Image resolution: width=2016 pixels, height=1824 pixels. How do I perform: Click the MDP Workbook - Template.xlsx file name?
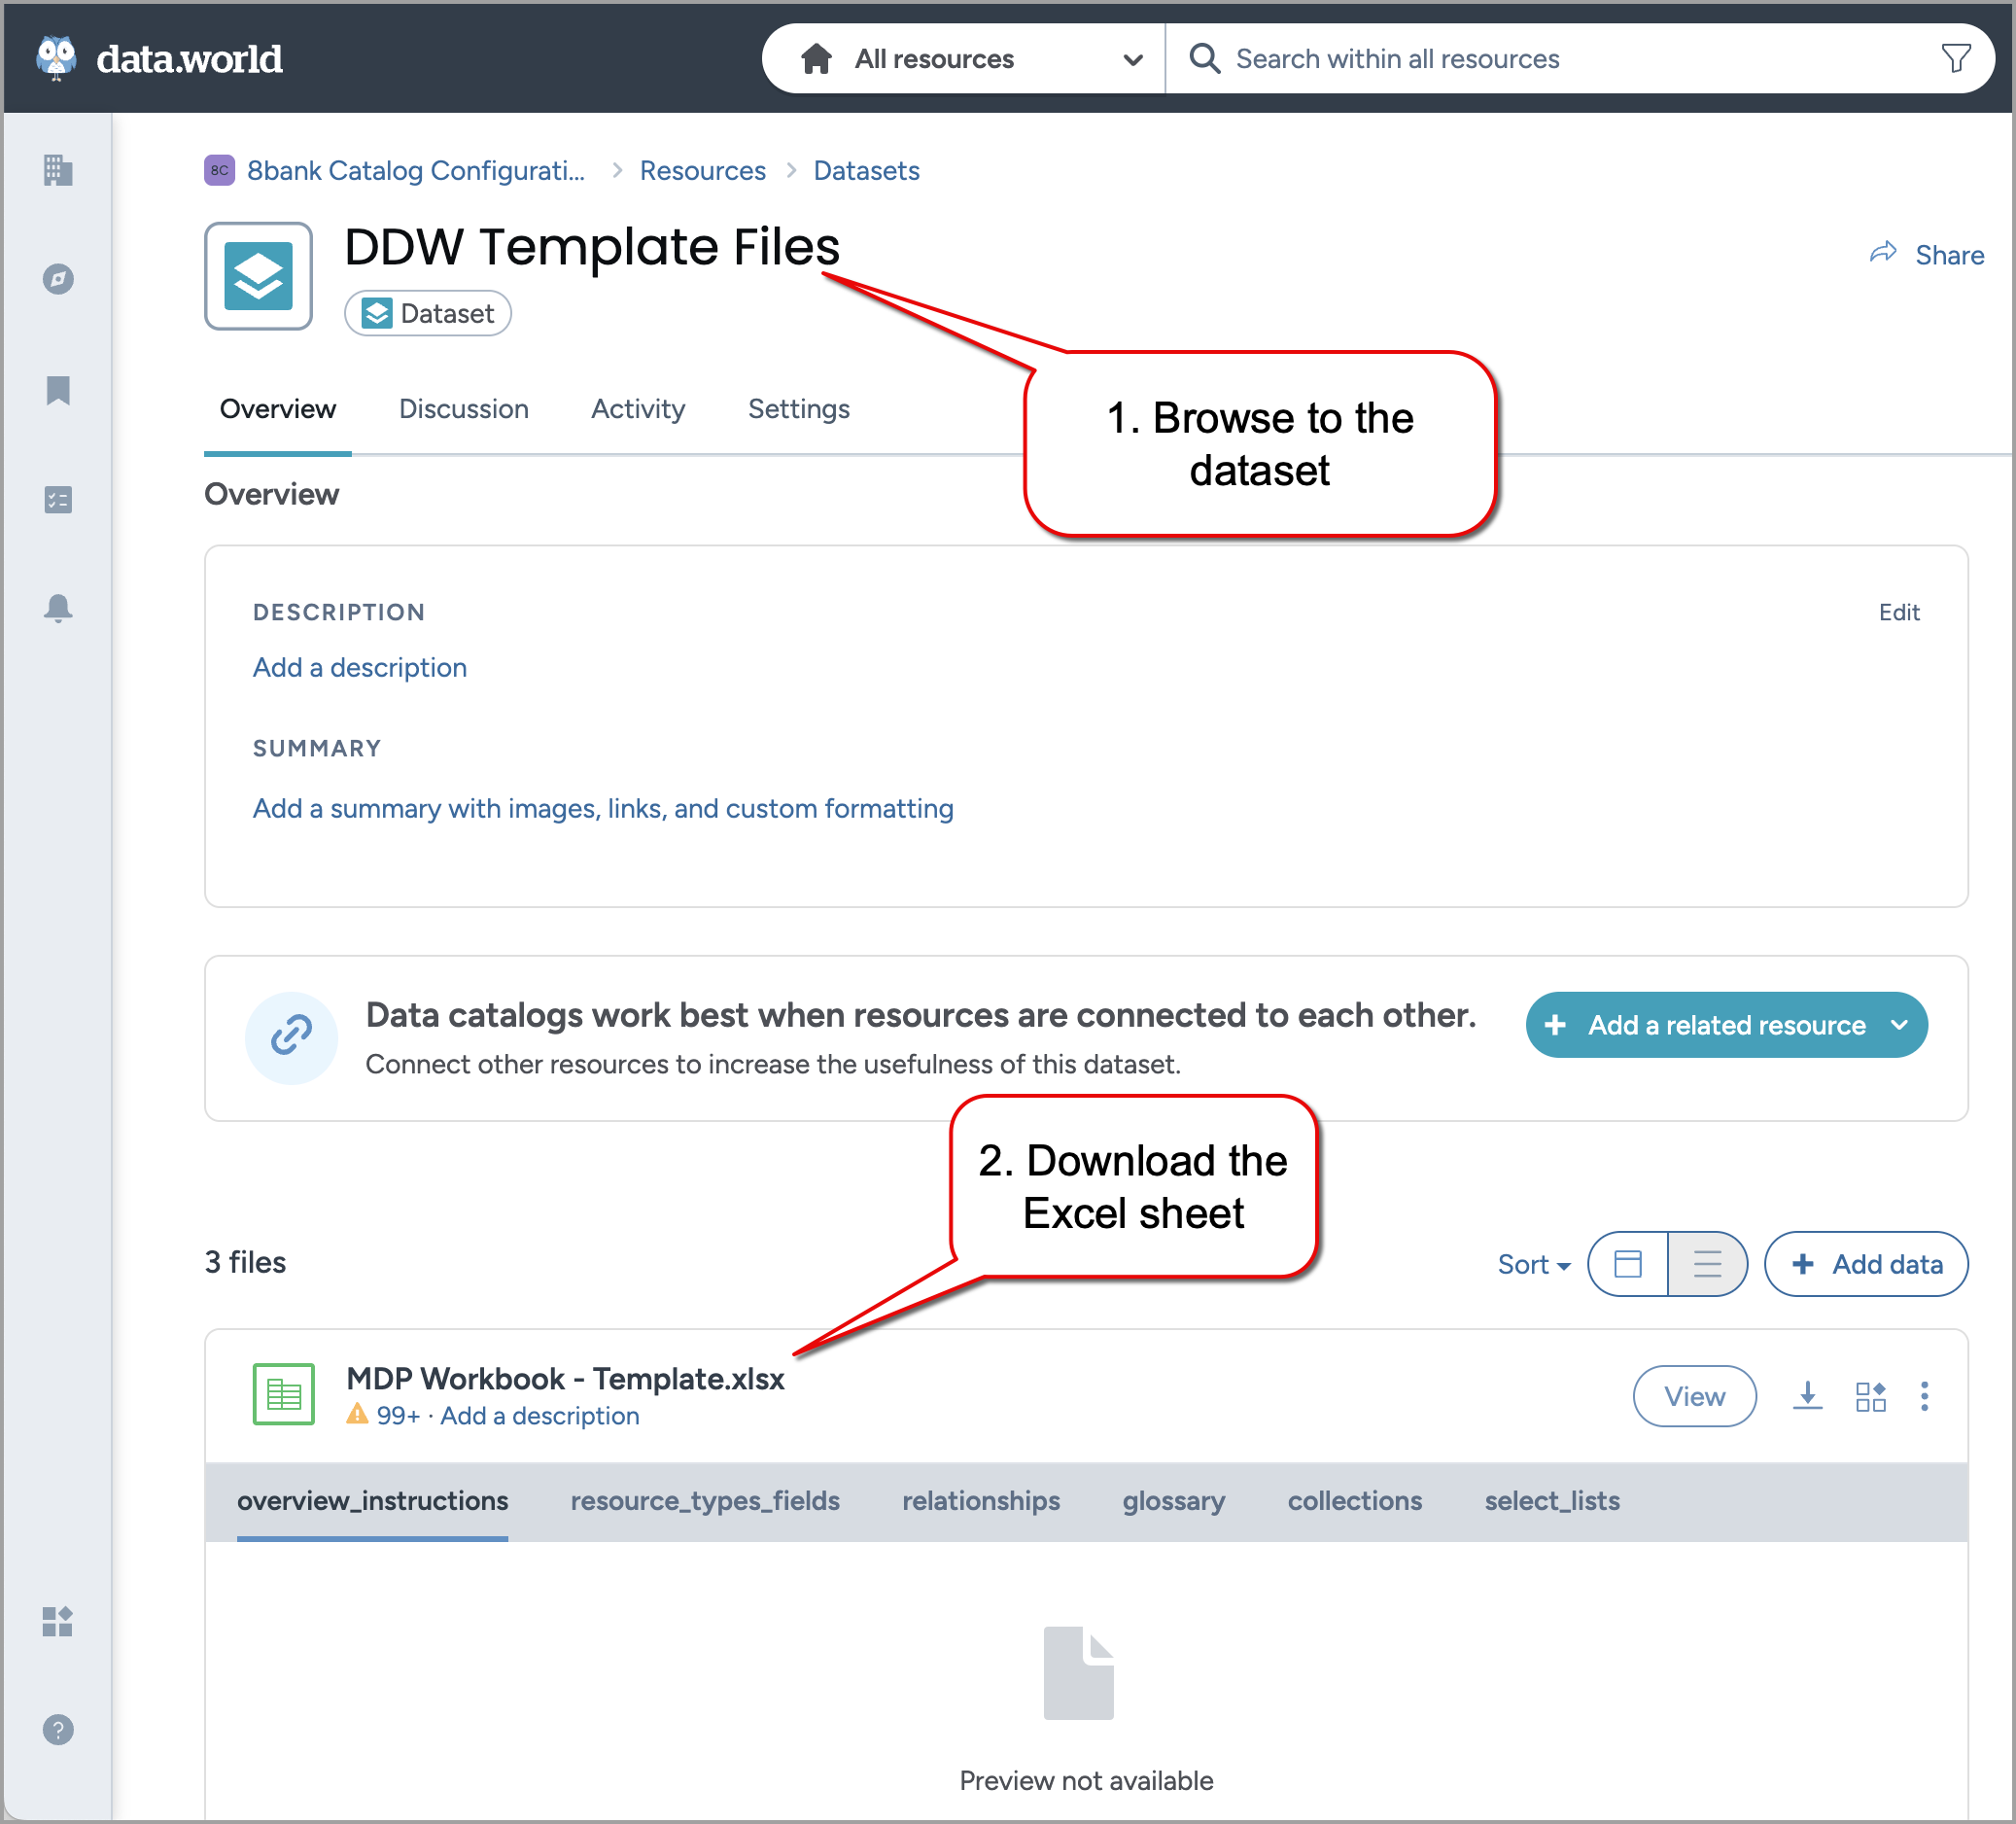pos(565,1379)
